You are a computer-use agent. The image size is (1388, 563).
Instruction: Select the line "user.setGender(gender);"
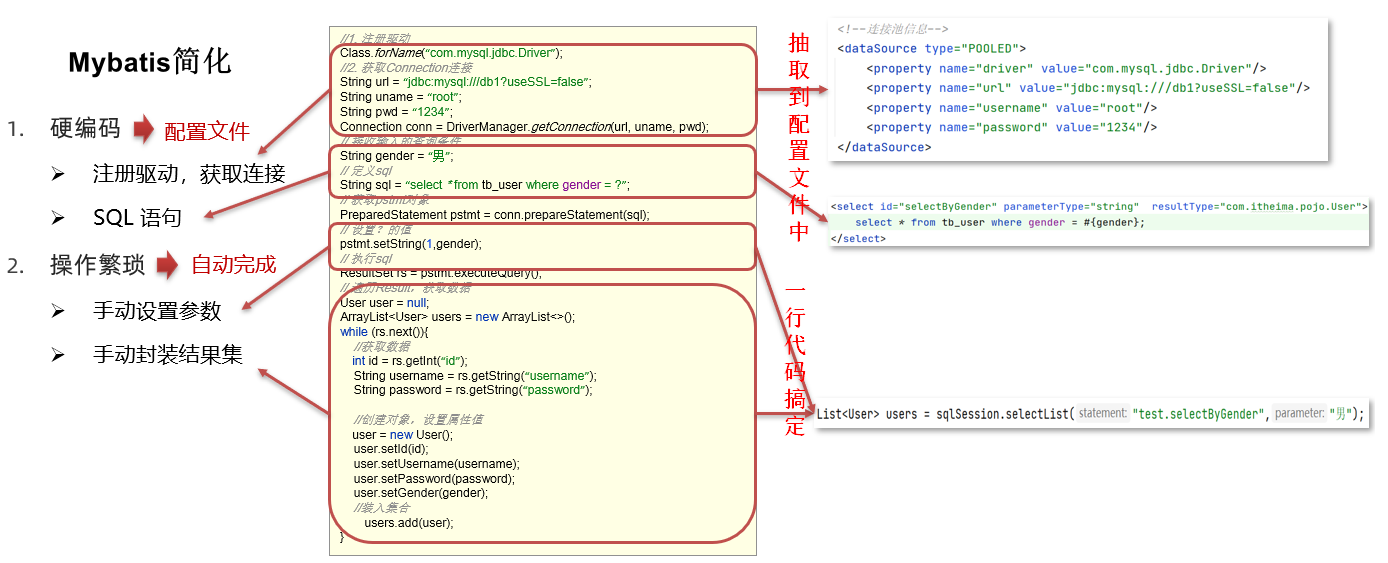[x=420, y=493]
